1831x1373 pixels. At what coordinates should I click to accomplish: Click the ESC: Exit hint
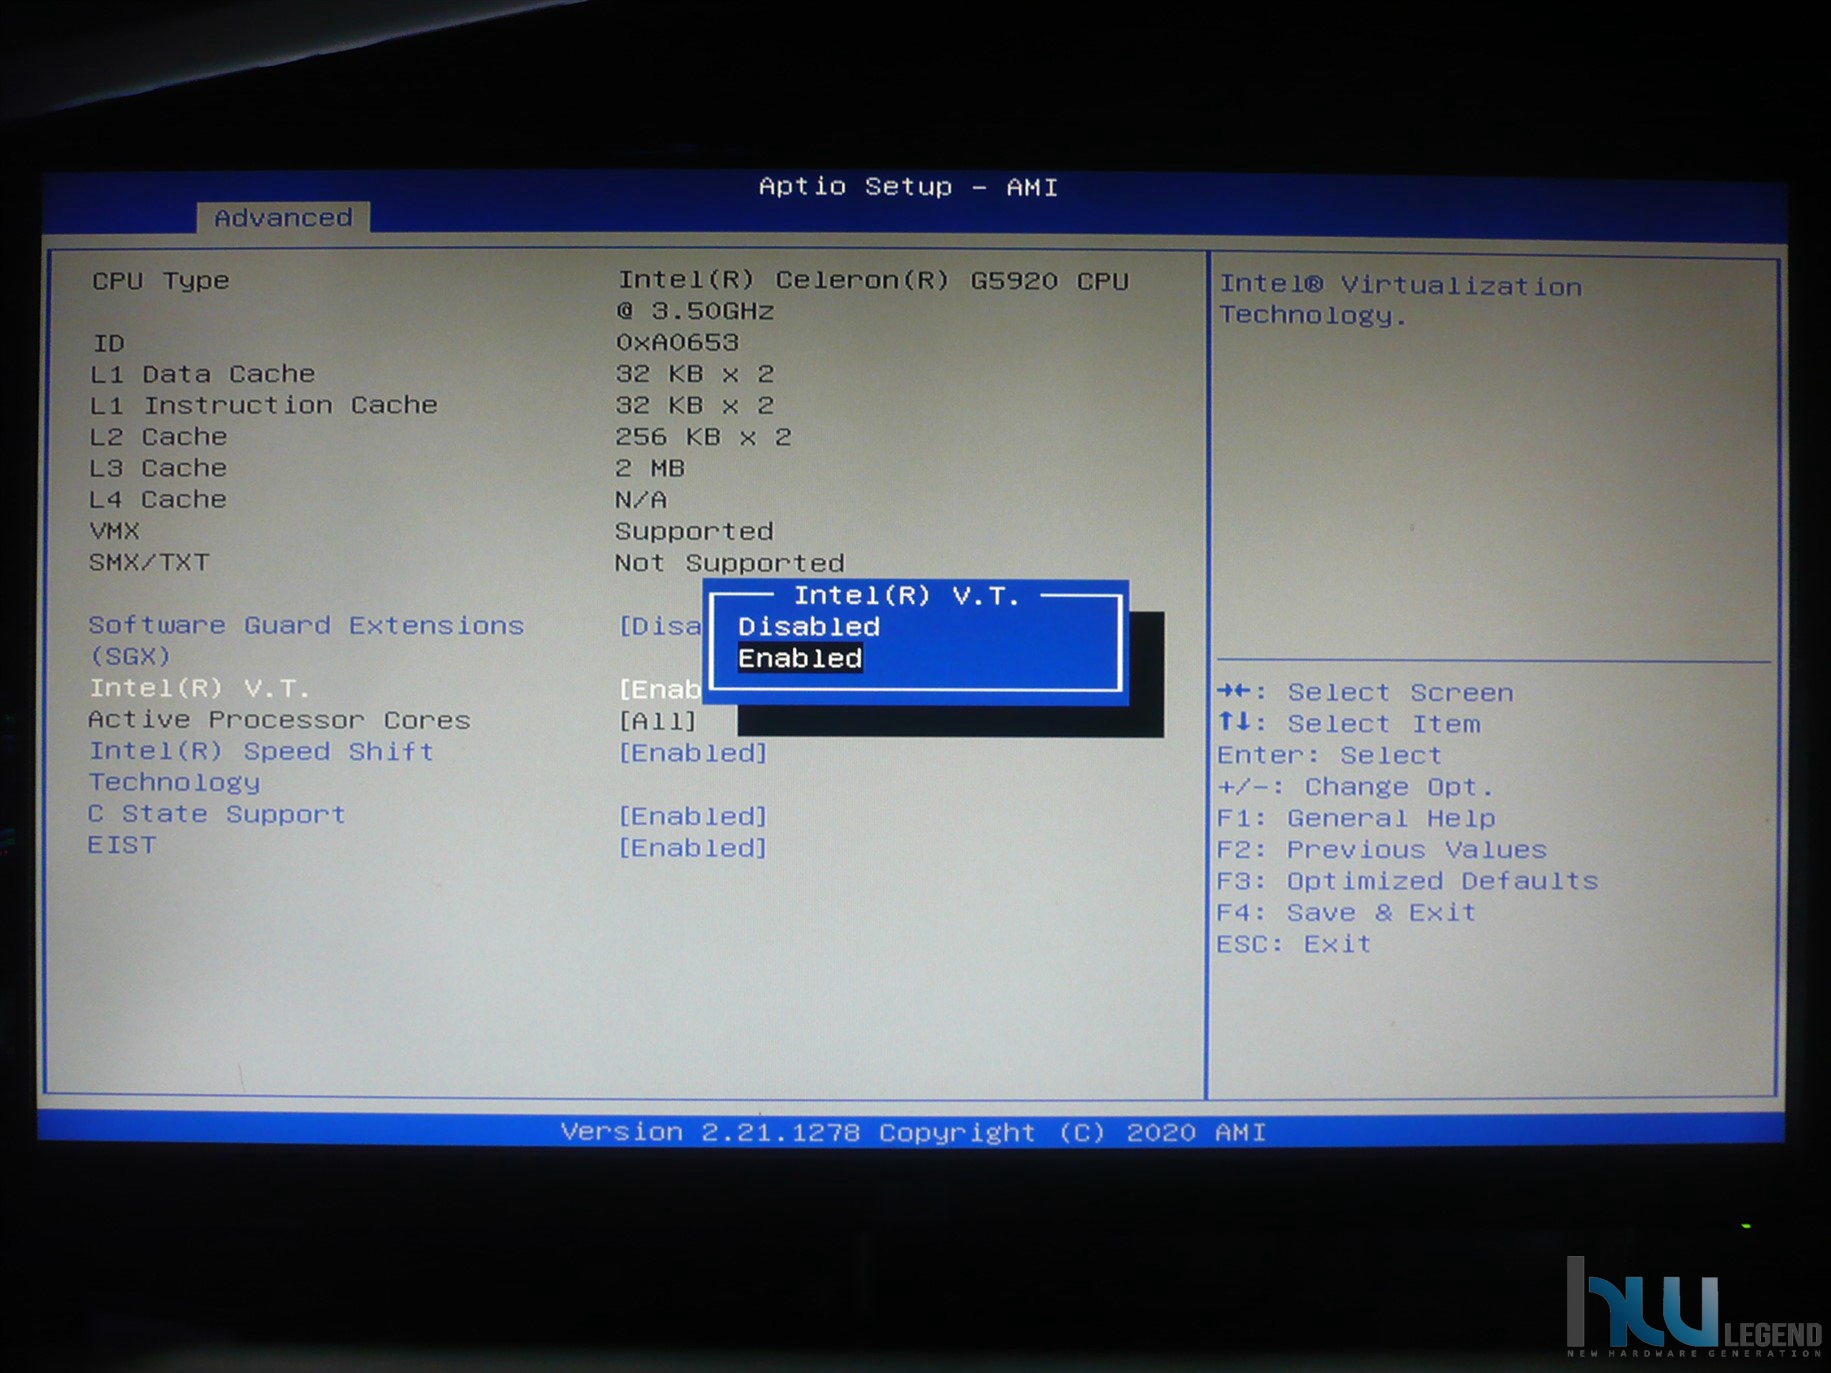1294,944
